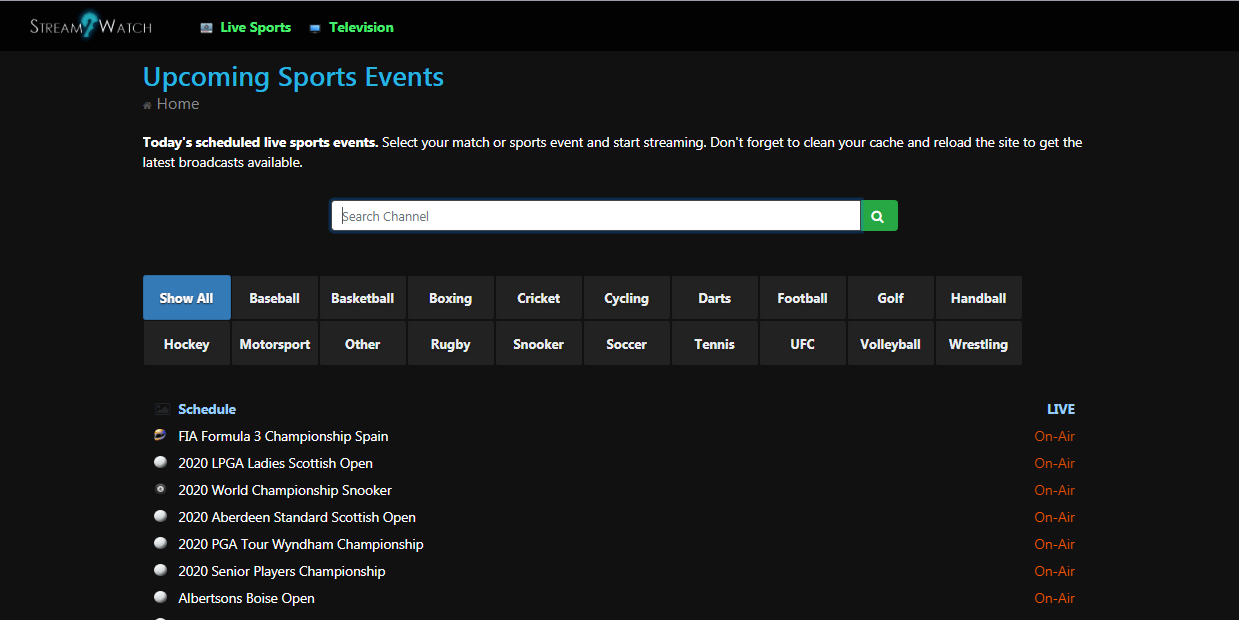Click the golf ball icon beside LPGA Ladies Scottish Open
1239x620 pixels.
tap(160, 463)
